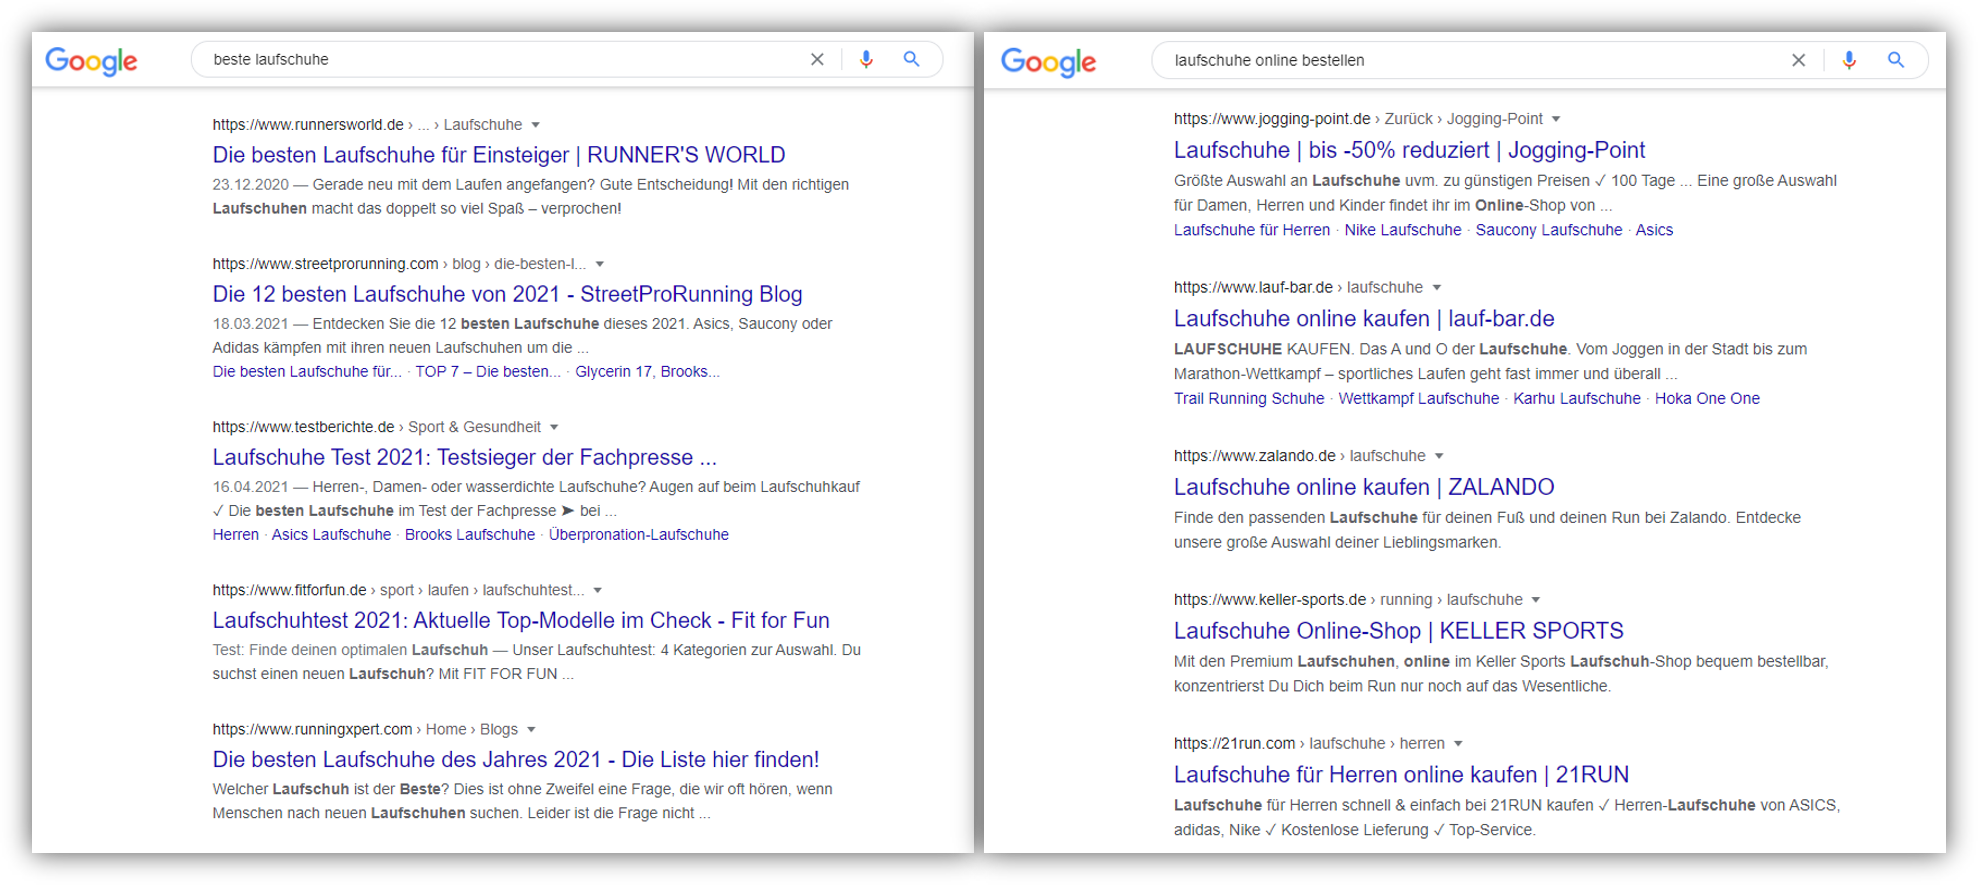Open 'Die 12 besten Laufschuhe von 2021' result
Screen dimensions: 1978x885
507,294
